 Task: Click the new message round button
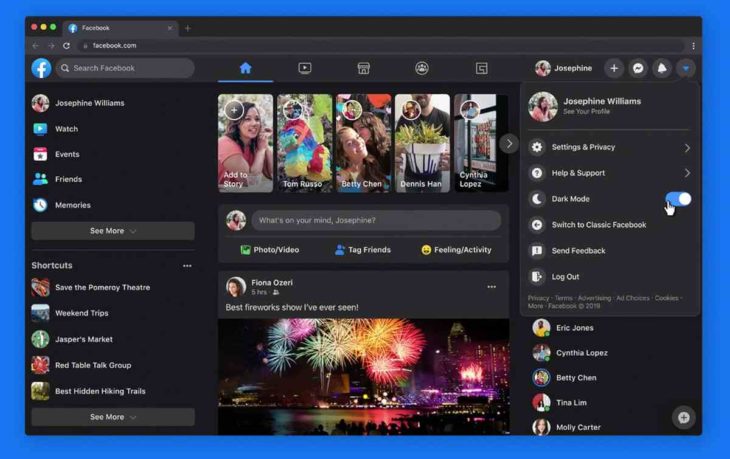coord(683,418)
